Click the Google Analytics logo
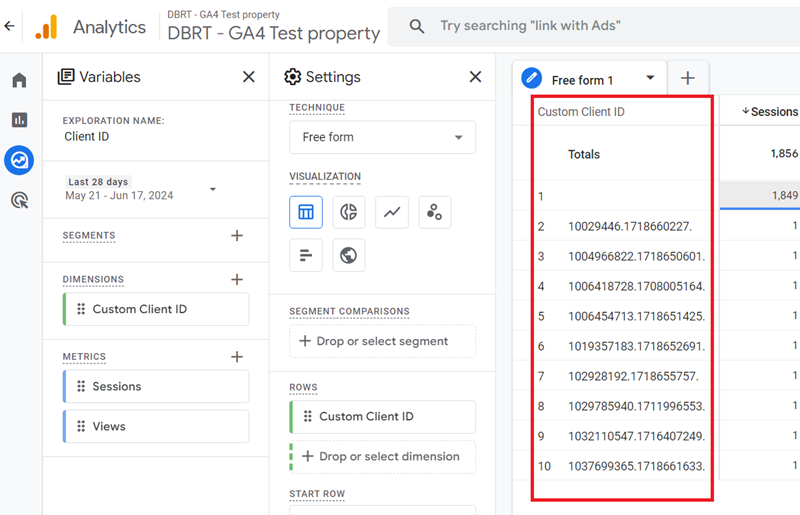This screenshot has height=515, width=800. tap(46, 27)
